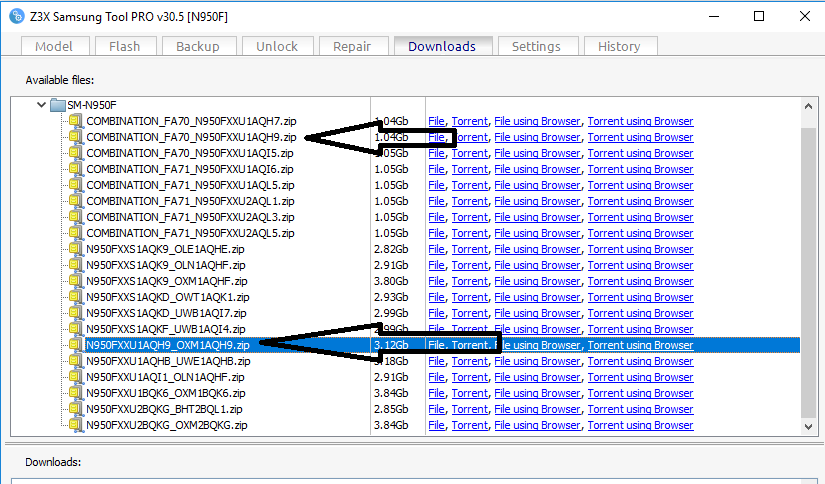825x484 pixels.
Task: Click zip icon for N950FXXS1AQK9_OLE1AQHE.zip
Action: [76, 249]
